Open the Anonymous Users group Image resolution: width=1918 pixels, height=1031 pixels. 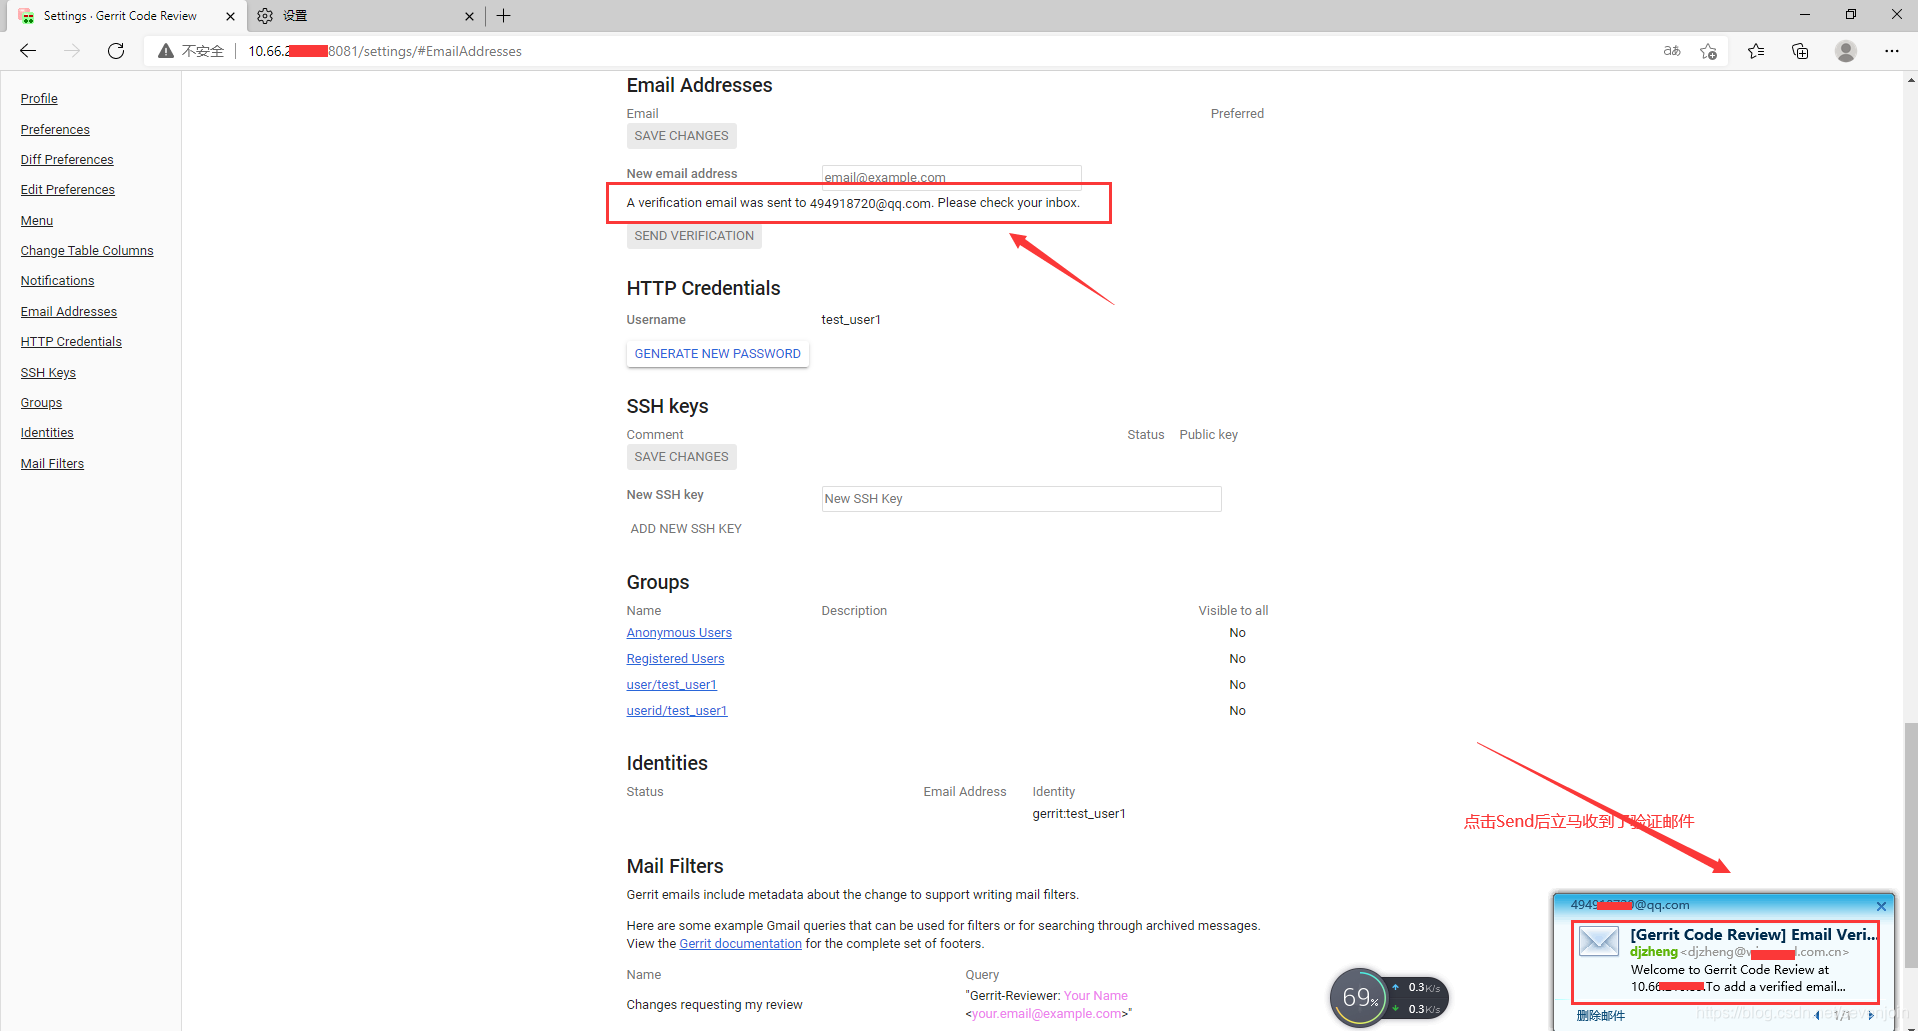pos(679,633)
